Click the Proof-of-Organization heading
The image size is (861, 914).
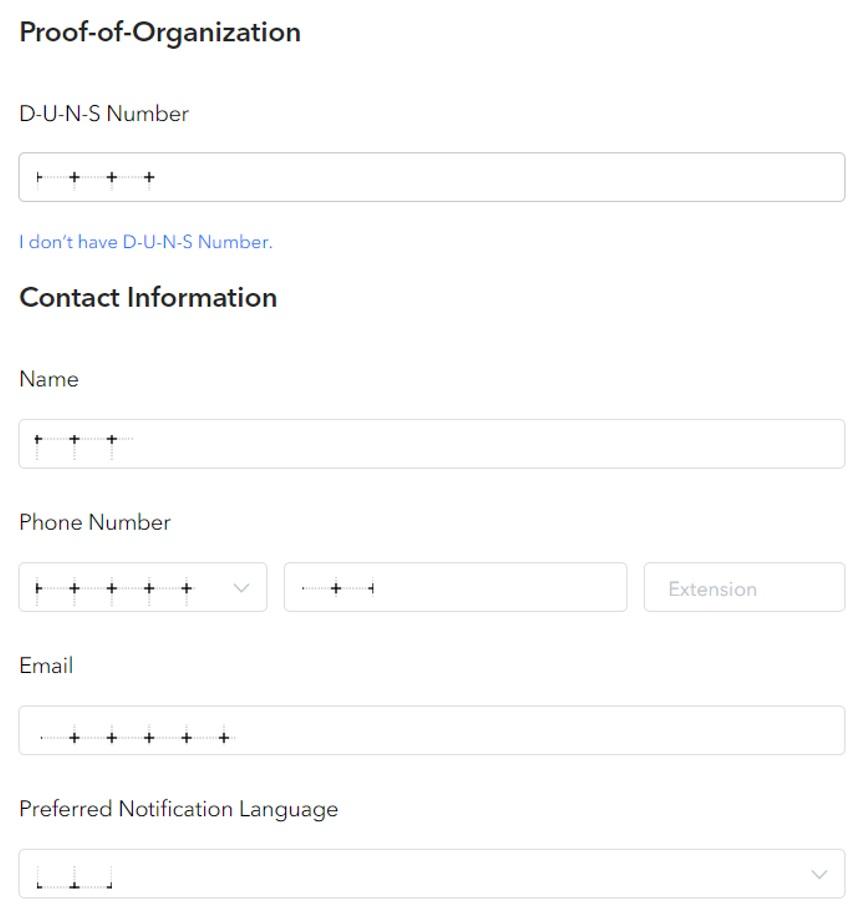tap(160, 33)
